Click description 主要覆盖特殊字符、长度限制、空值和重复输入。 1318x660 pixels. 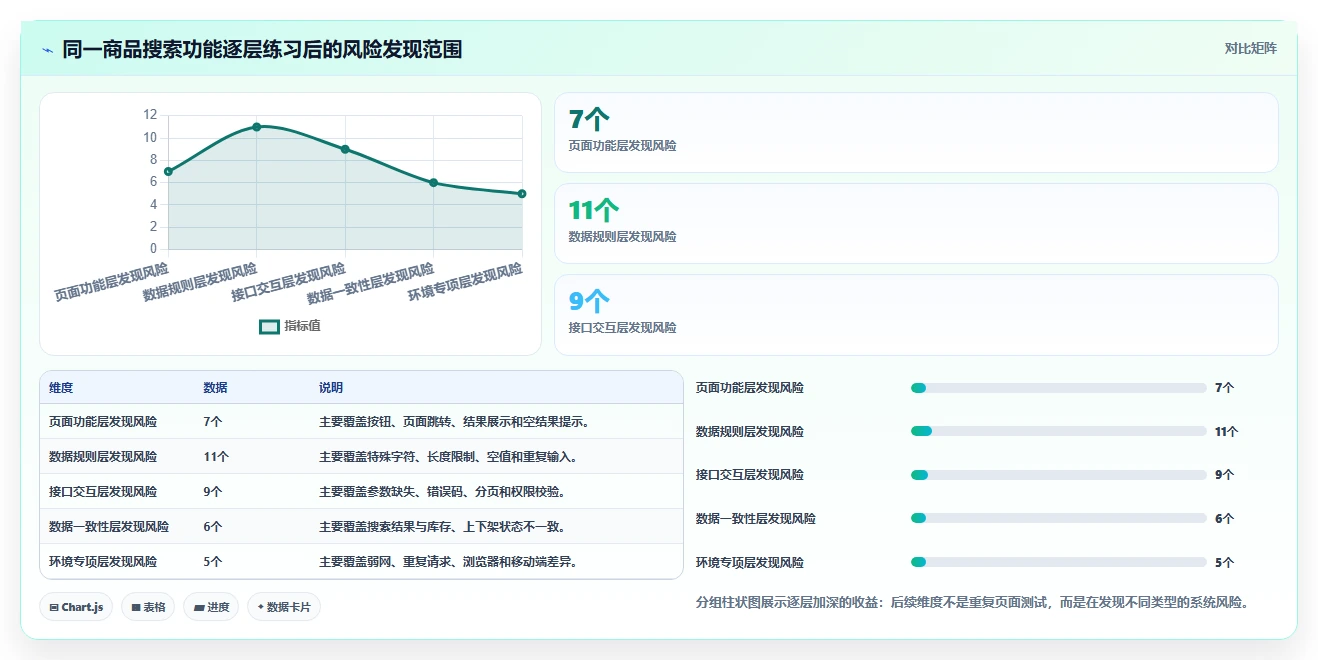pyautogui.click(x=448, y=457)
